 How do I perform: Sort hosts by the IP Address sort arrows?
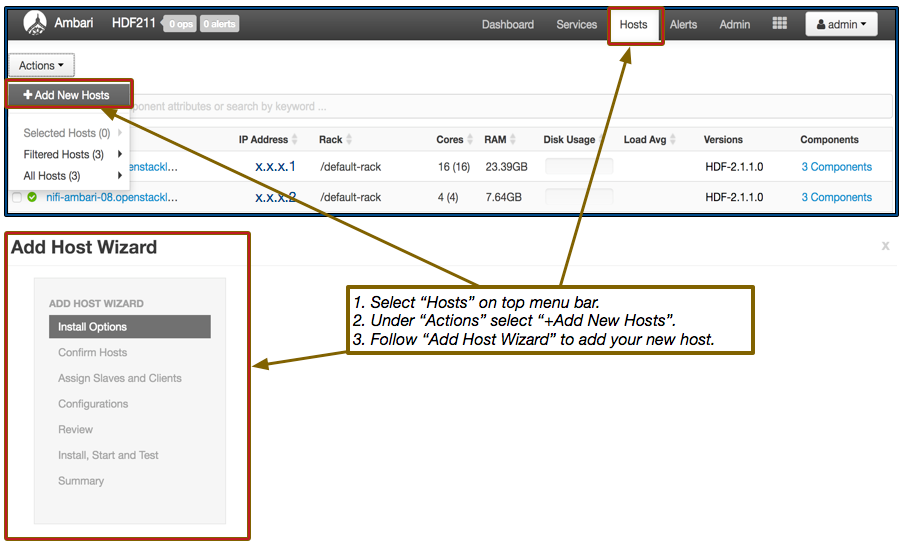(x=295, y=139)
